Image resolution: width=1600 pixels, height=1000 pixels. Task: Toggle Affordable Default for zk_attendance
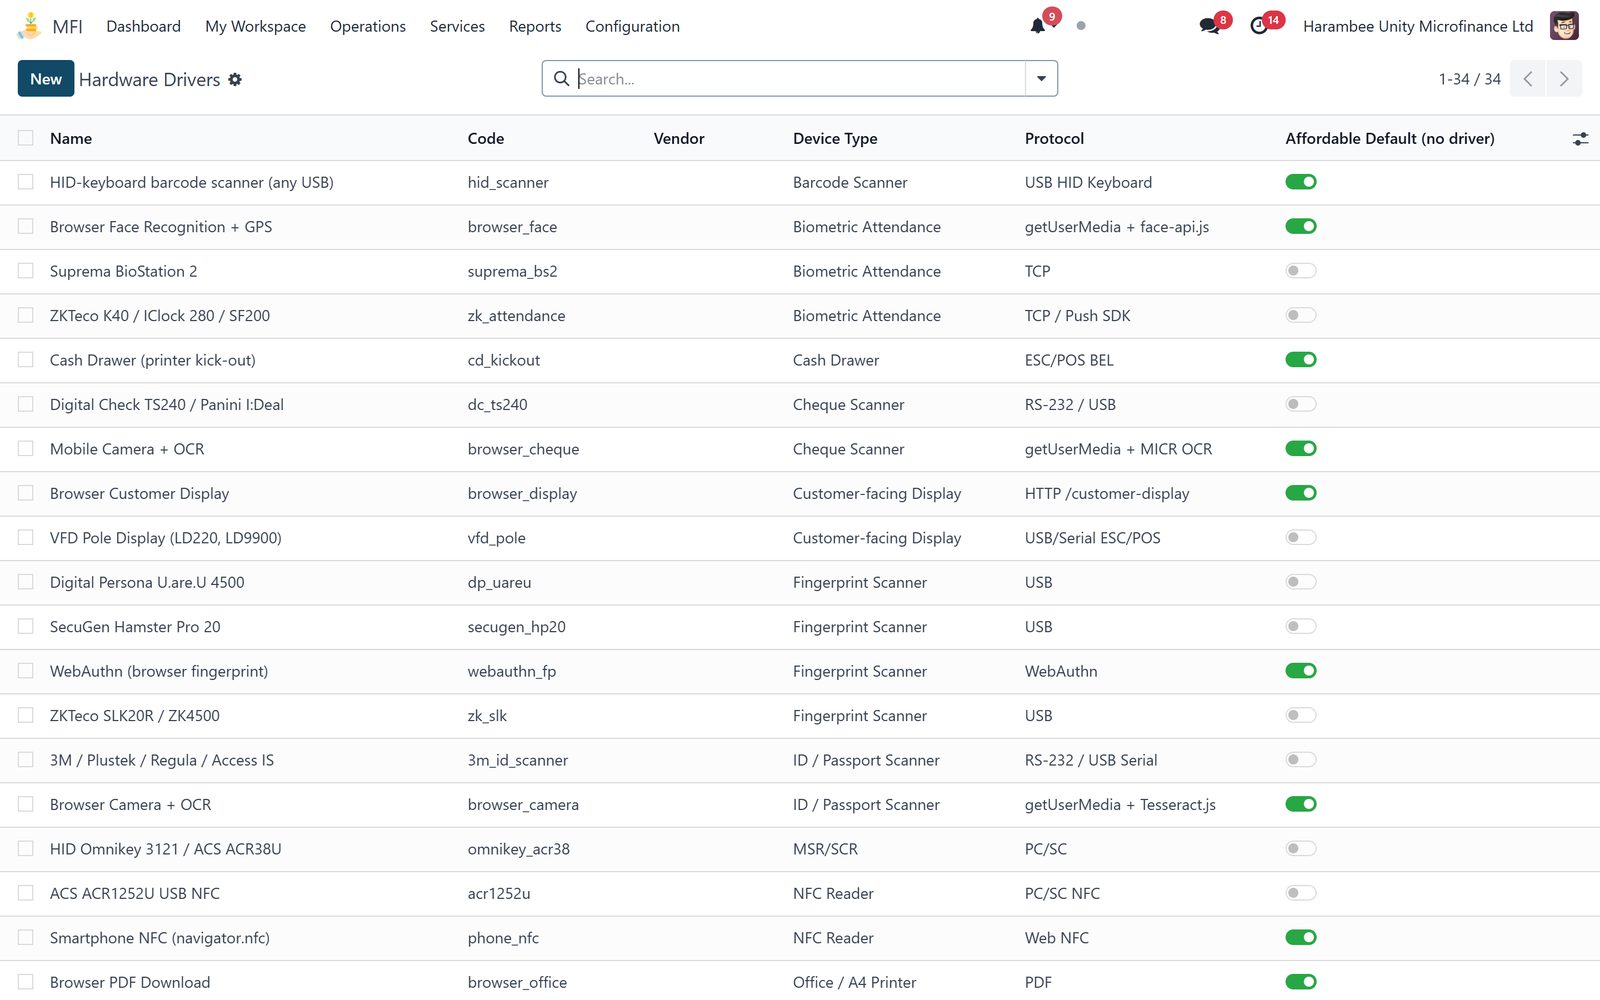click(1301, 315)
